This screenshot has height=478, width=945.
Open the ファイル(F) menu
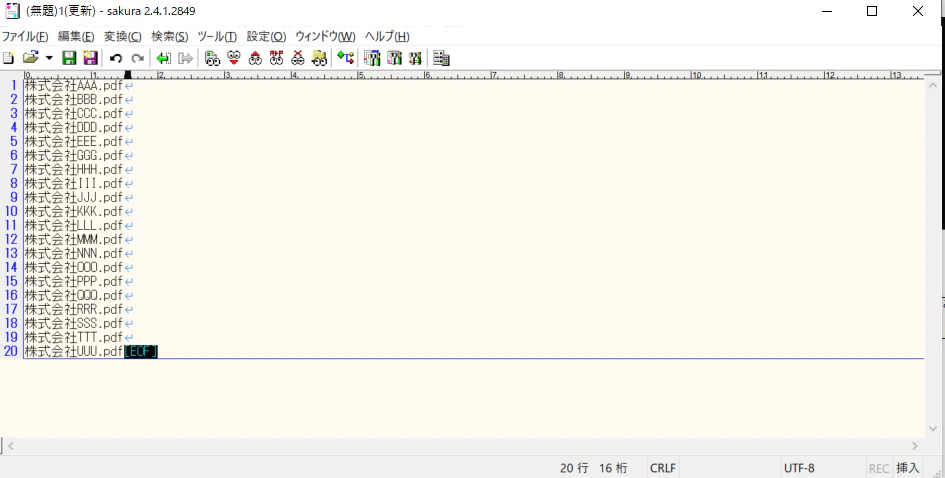[25, 37]
